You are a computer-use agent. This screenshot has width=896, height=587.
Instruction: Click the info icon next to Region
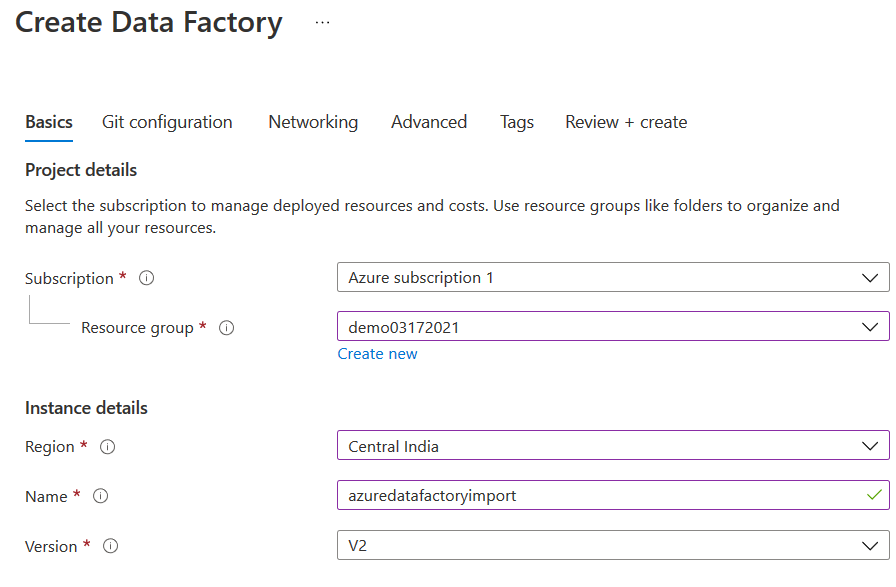point(108,447)
